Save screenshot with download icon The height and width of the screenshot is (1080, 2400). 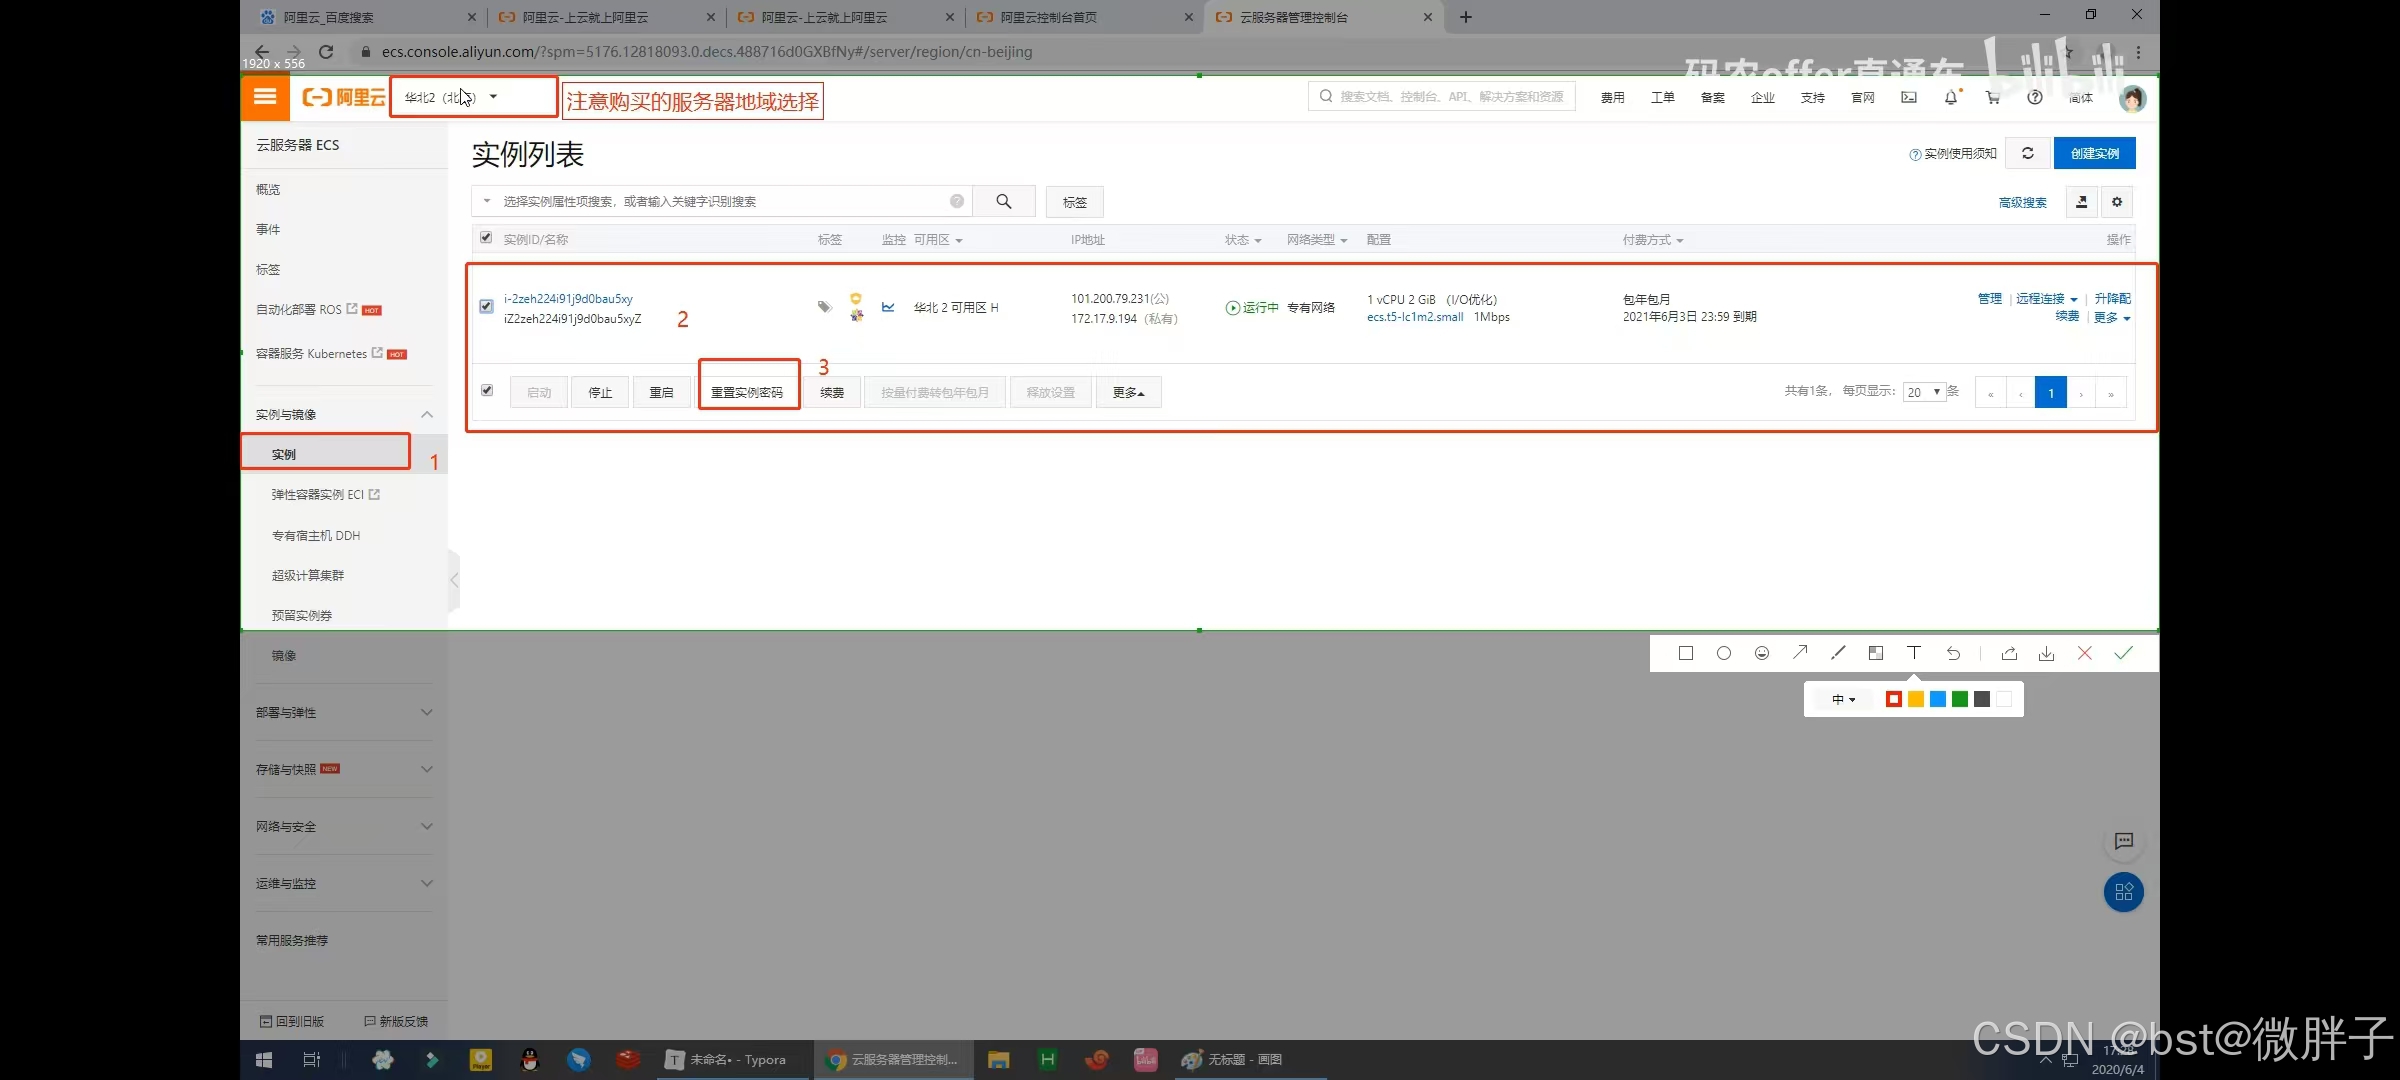(2047, 653)
